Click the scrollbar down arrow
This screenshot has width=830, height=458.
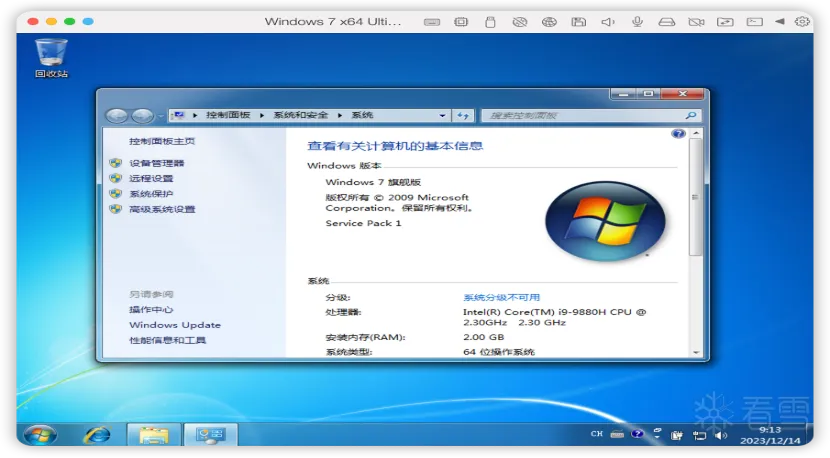pos(696,352)
